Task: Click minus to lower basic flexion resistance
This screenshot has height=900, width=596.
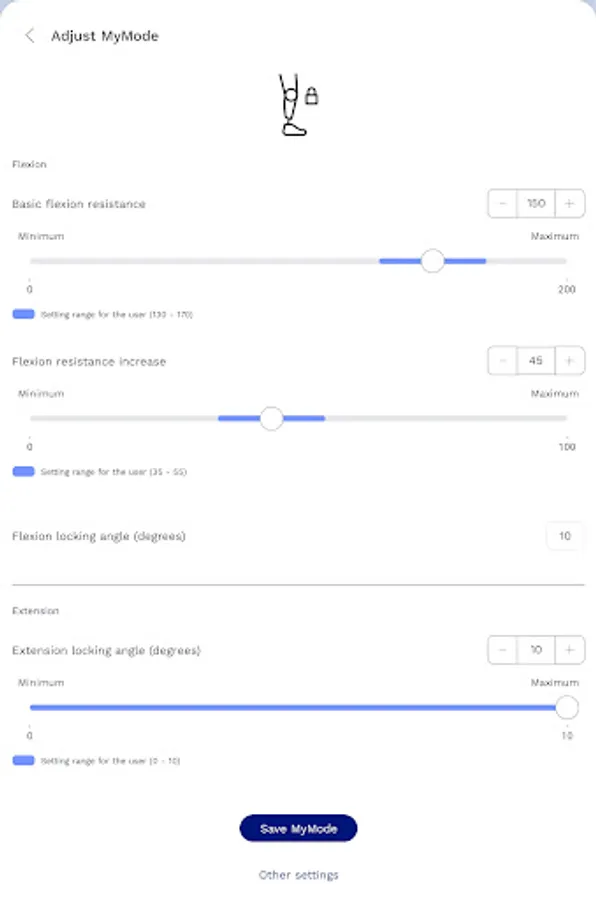Action: coord(501,203)
